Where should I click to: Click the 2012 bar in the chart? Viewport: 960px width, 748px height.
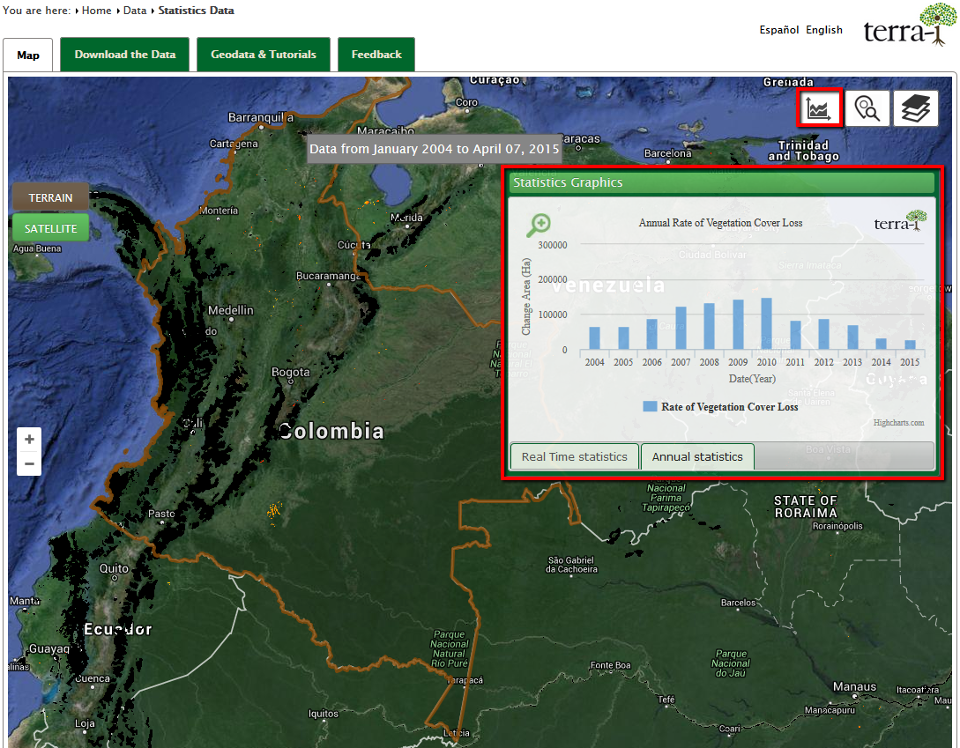824,334
